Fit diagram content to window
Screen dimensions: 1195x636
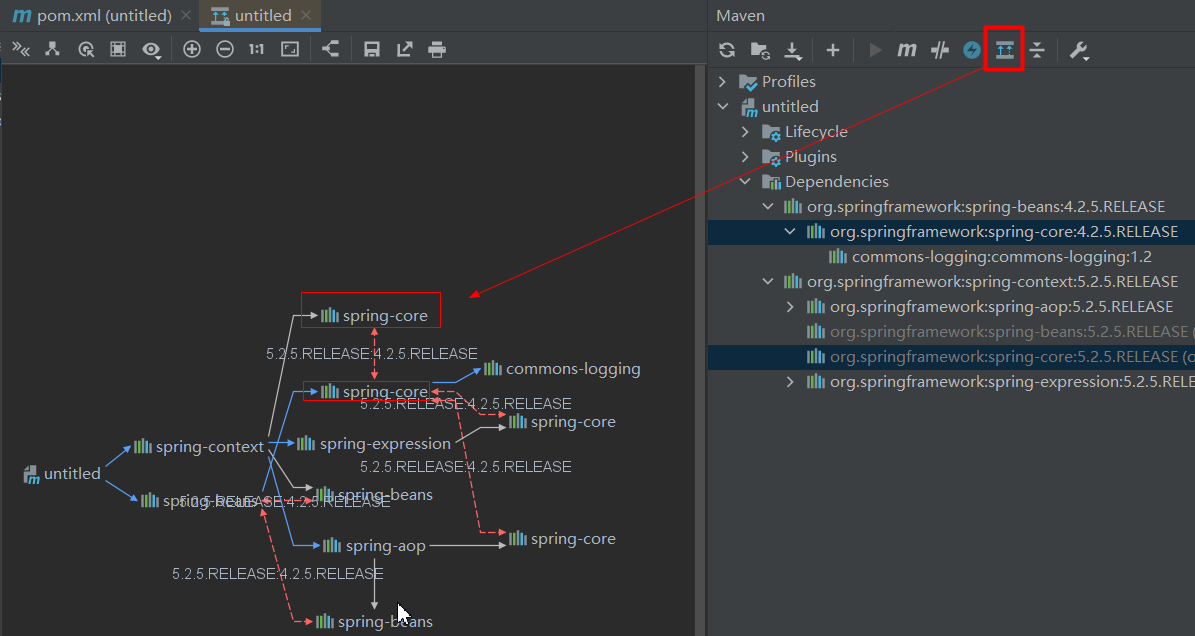(x=290, y=50)
